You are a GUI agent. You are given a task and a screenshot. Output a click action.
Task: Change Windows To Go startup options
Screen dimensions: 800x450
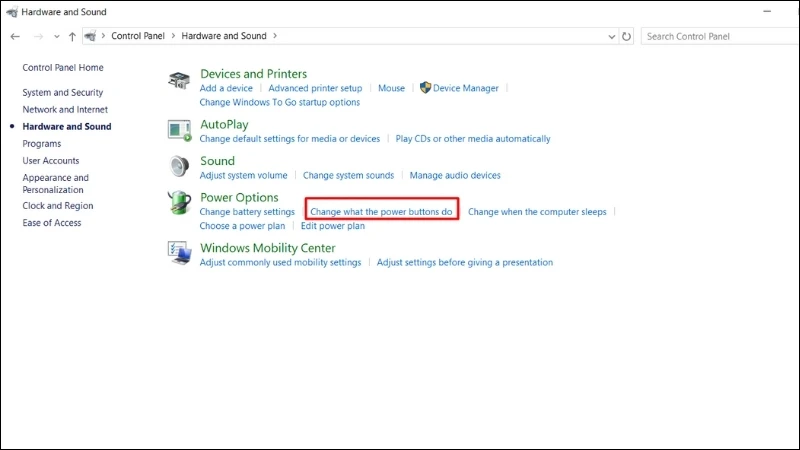click(280, 102)
